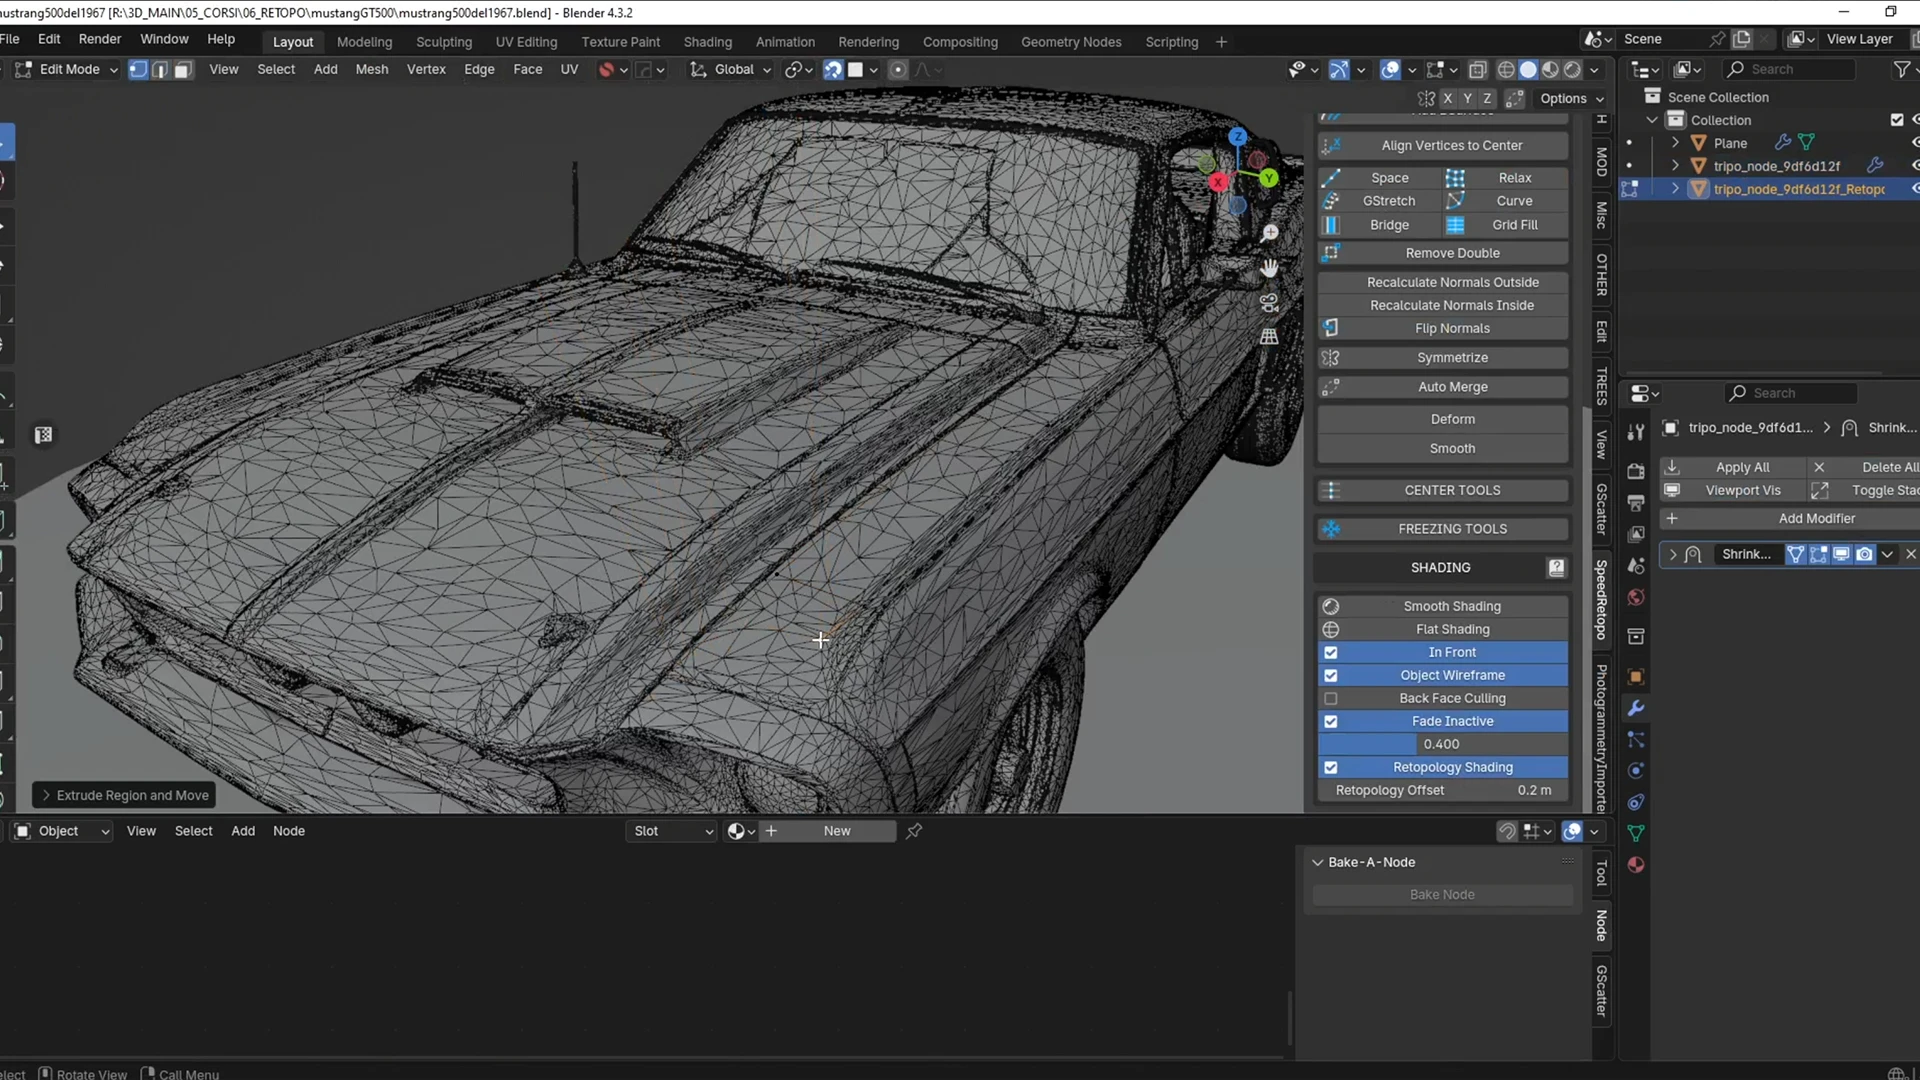Open Render properties tab icon

(1636, 471)
